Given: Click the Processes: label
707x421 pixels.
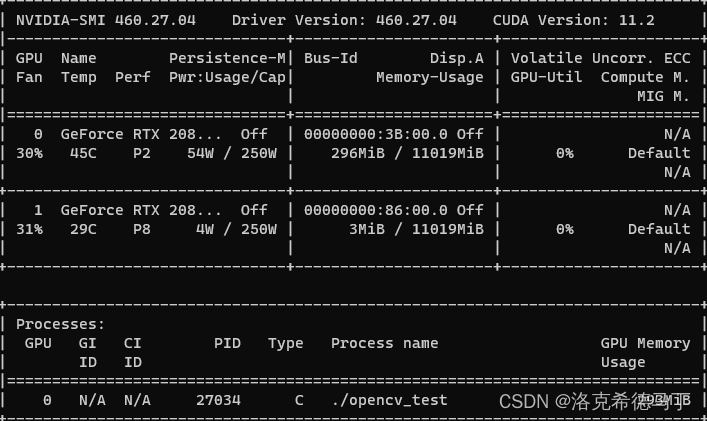Looking at the screenshot, I should 60,325.
